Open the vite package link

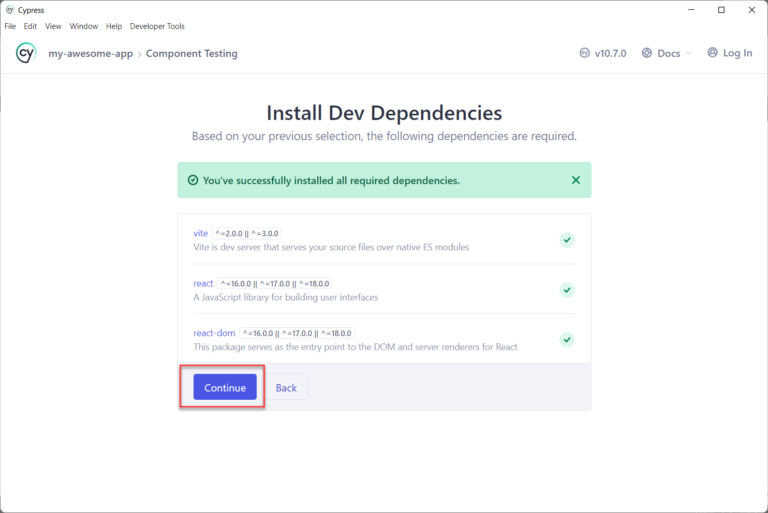(x=200, y=233)
